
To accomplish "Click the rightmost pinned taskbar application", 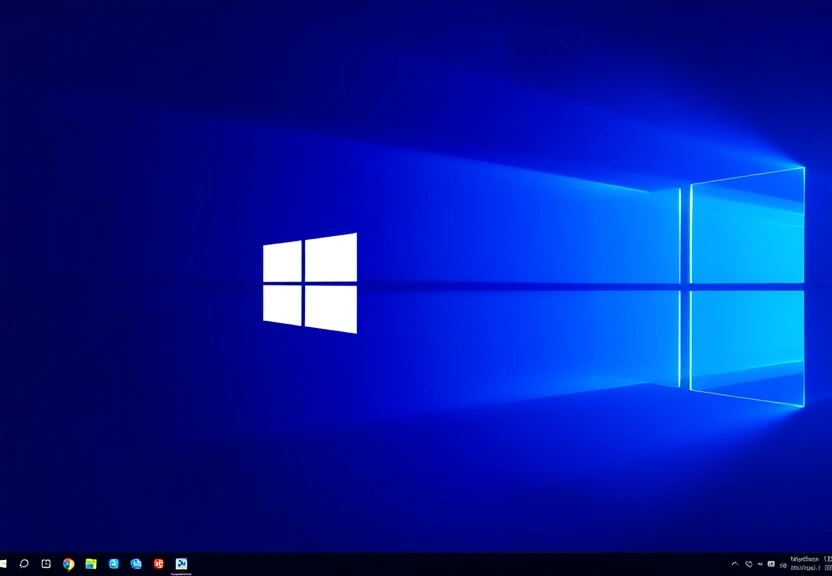I will click(x=183, y=563).
